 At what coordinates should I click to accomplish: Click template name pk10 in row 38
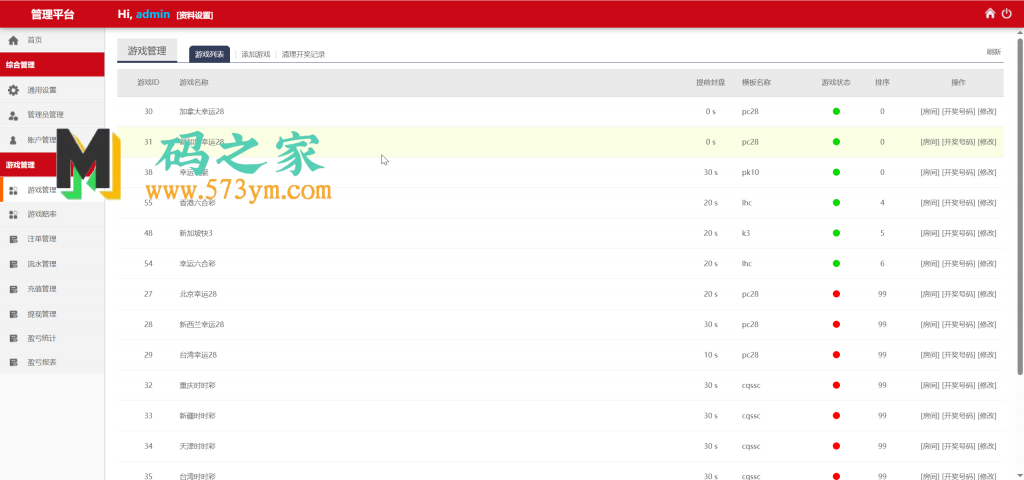[750, 172]
